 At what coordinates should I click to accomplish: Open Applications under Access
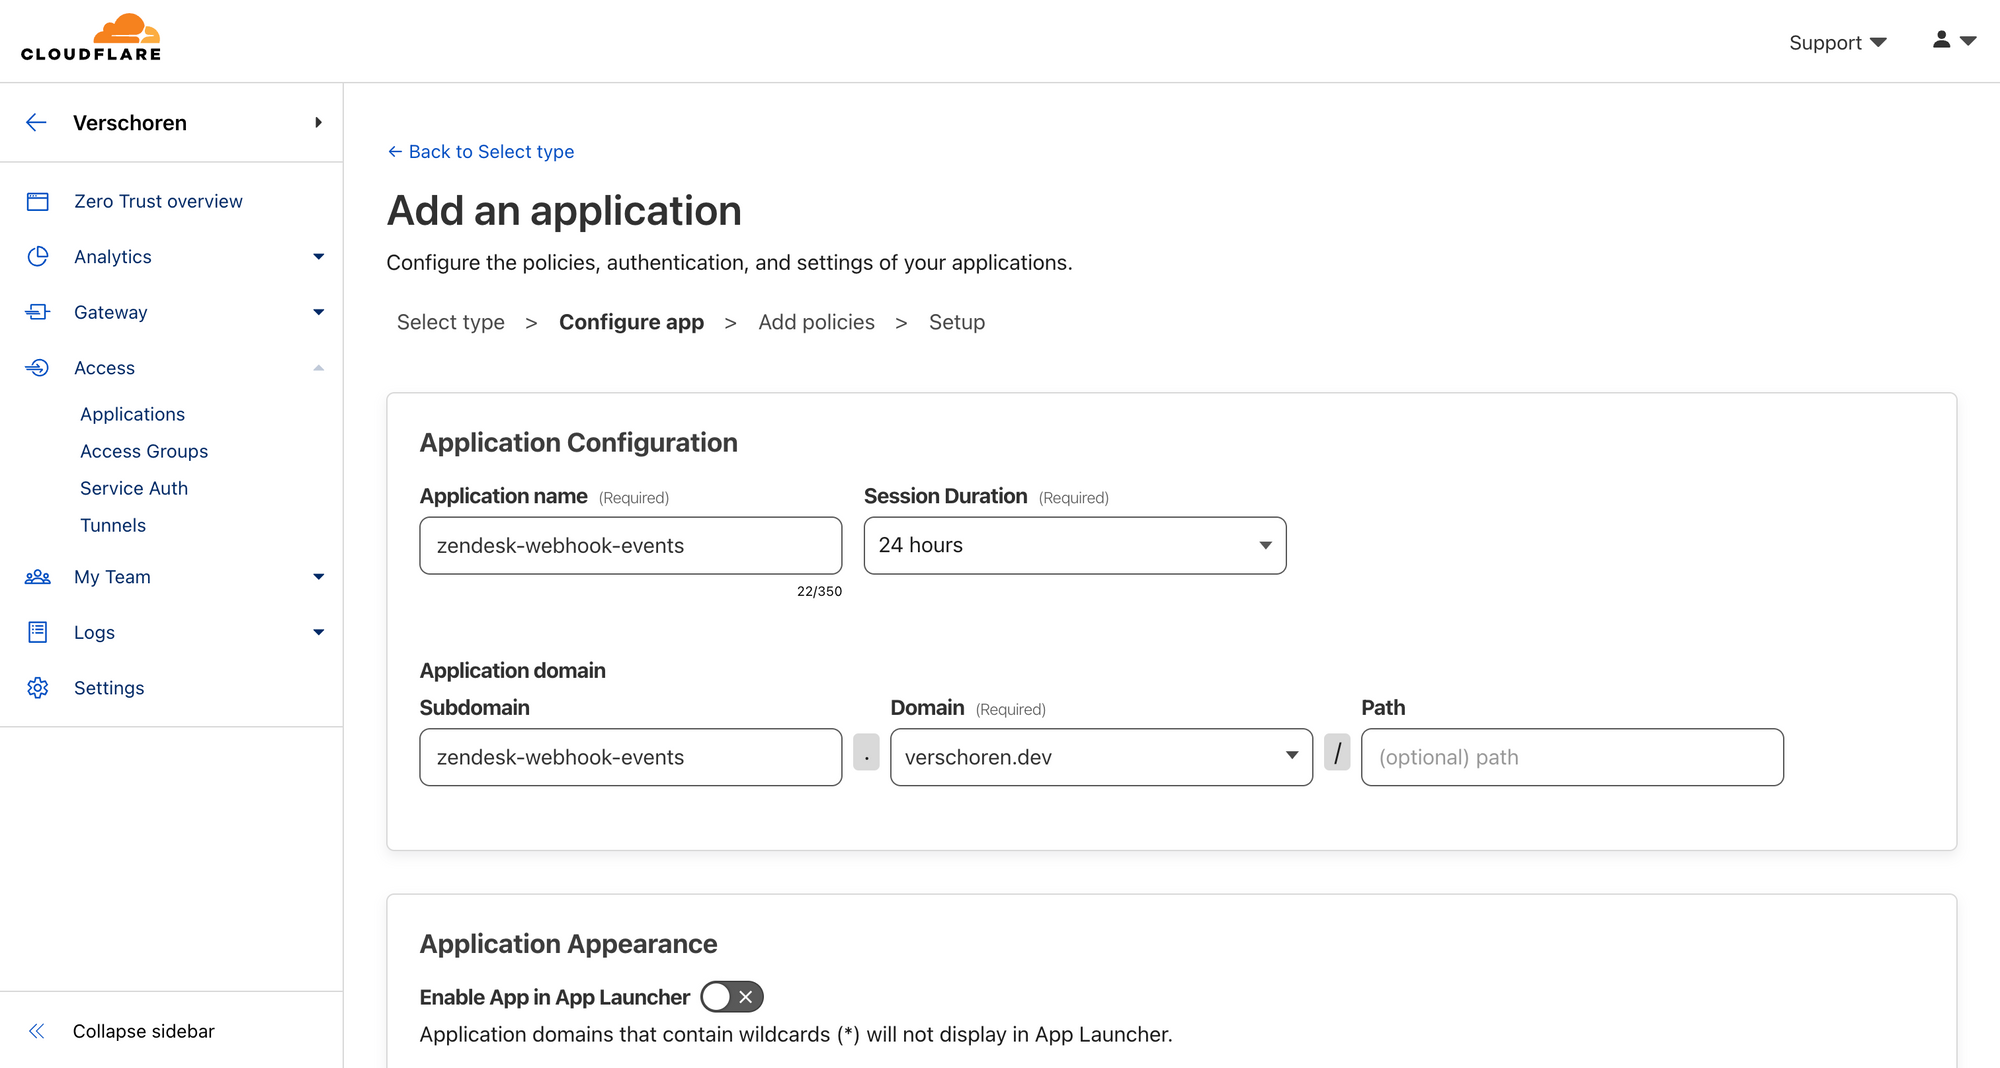132,414
